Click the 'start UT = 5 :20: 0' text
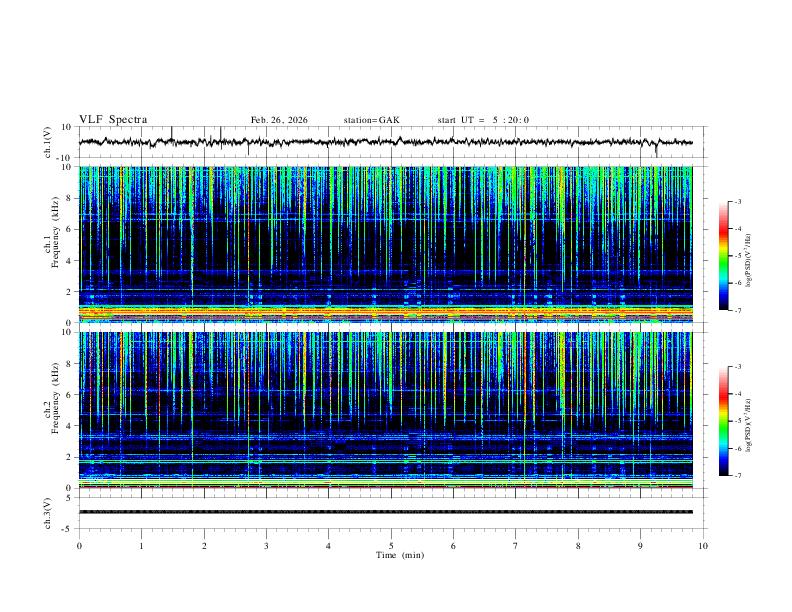This screenshot has height=612, width=792. [x=483, y=120]
